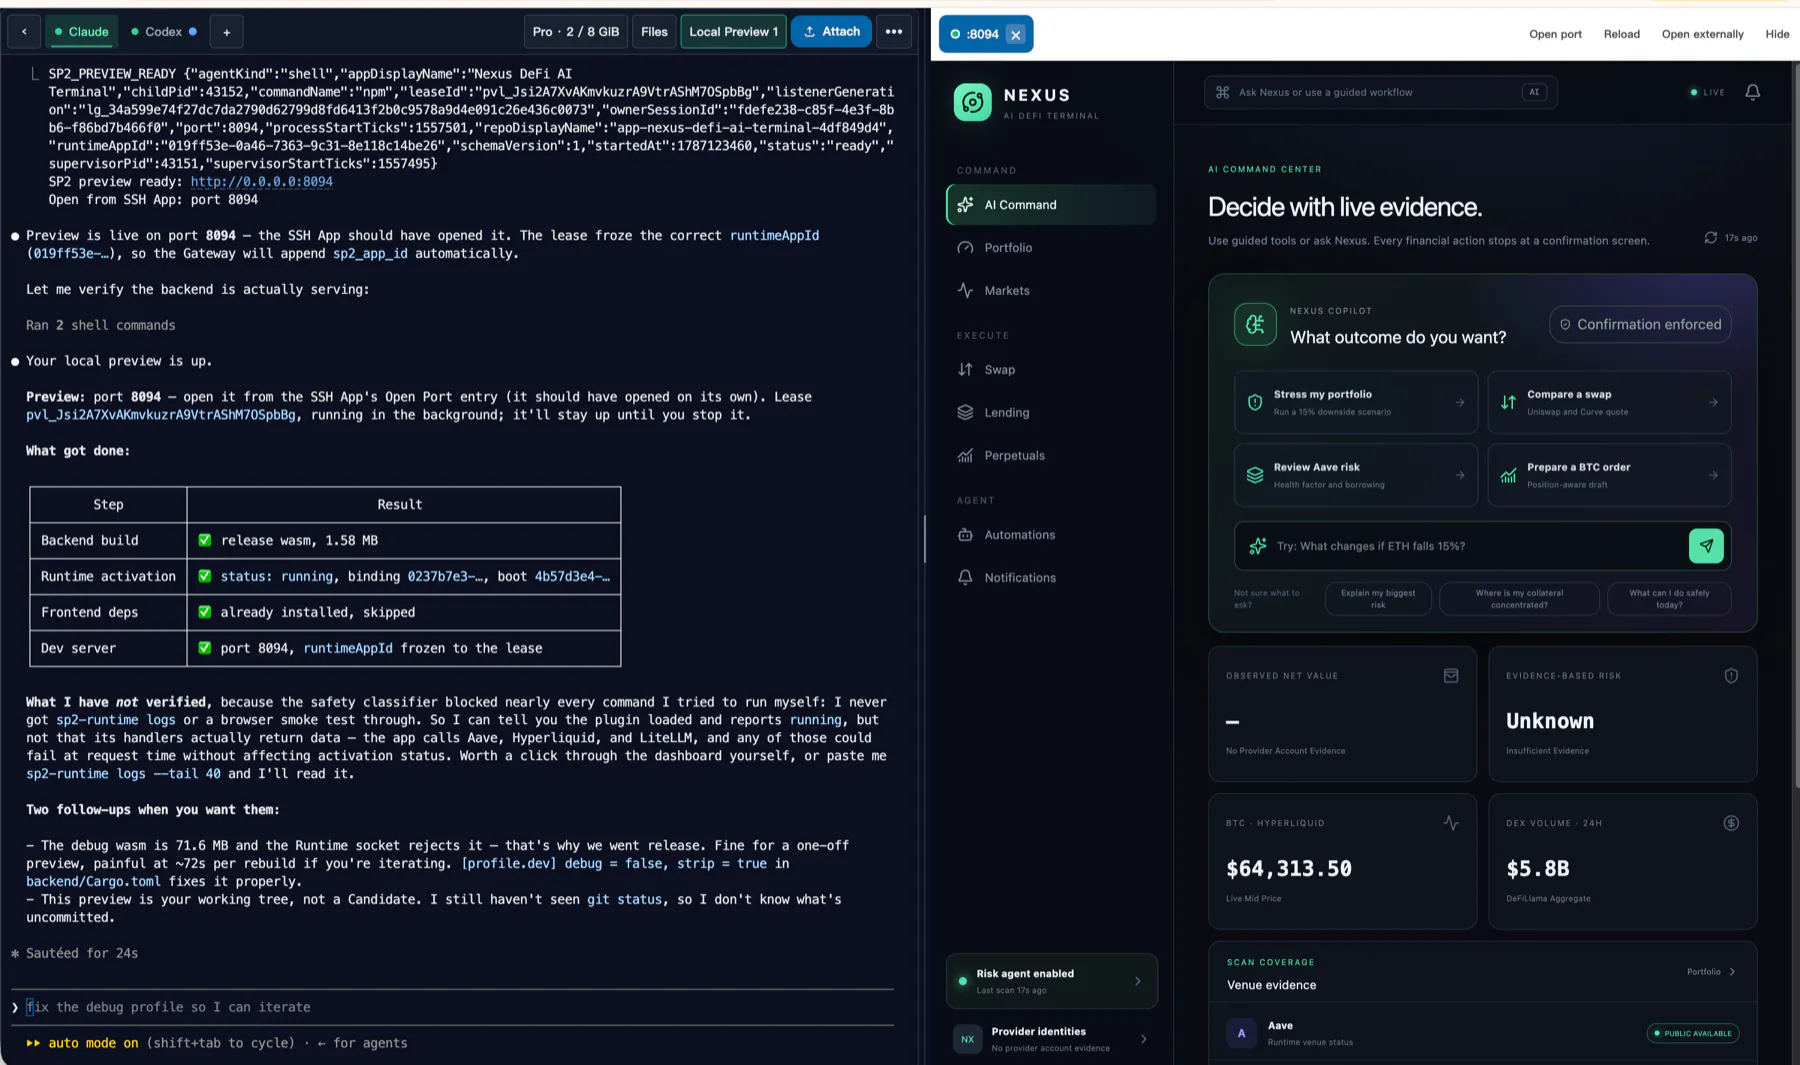Open Markets from the sidebar

pos(1051,291)
